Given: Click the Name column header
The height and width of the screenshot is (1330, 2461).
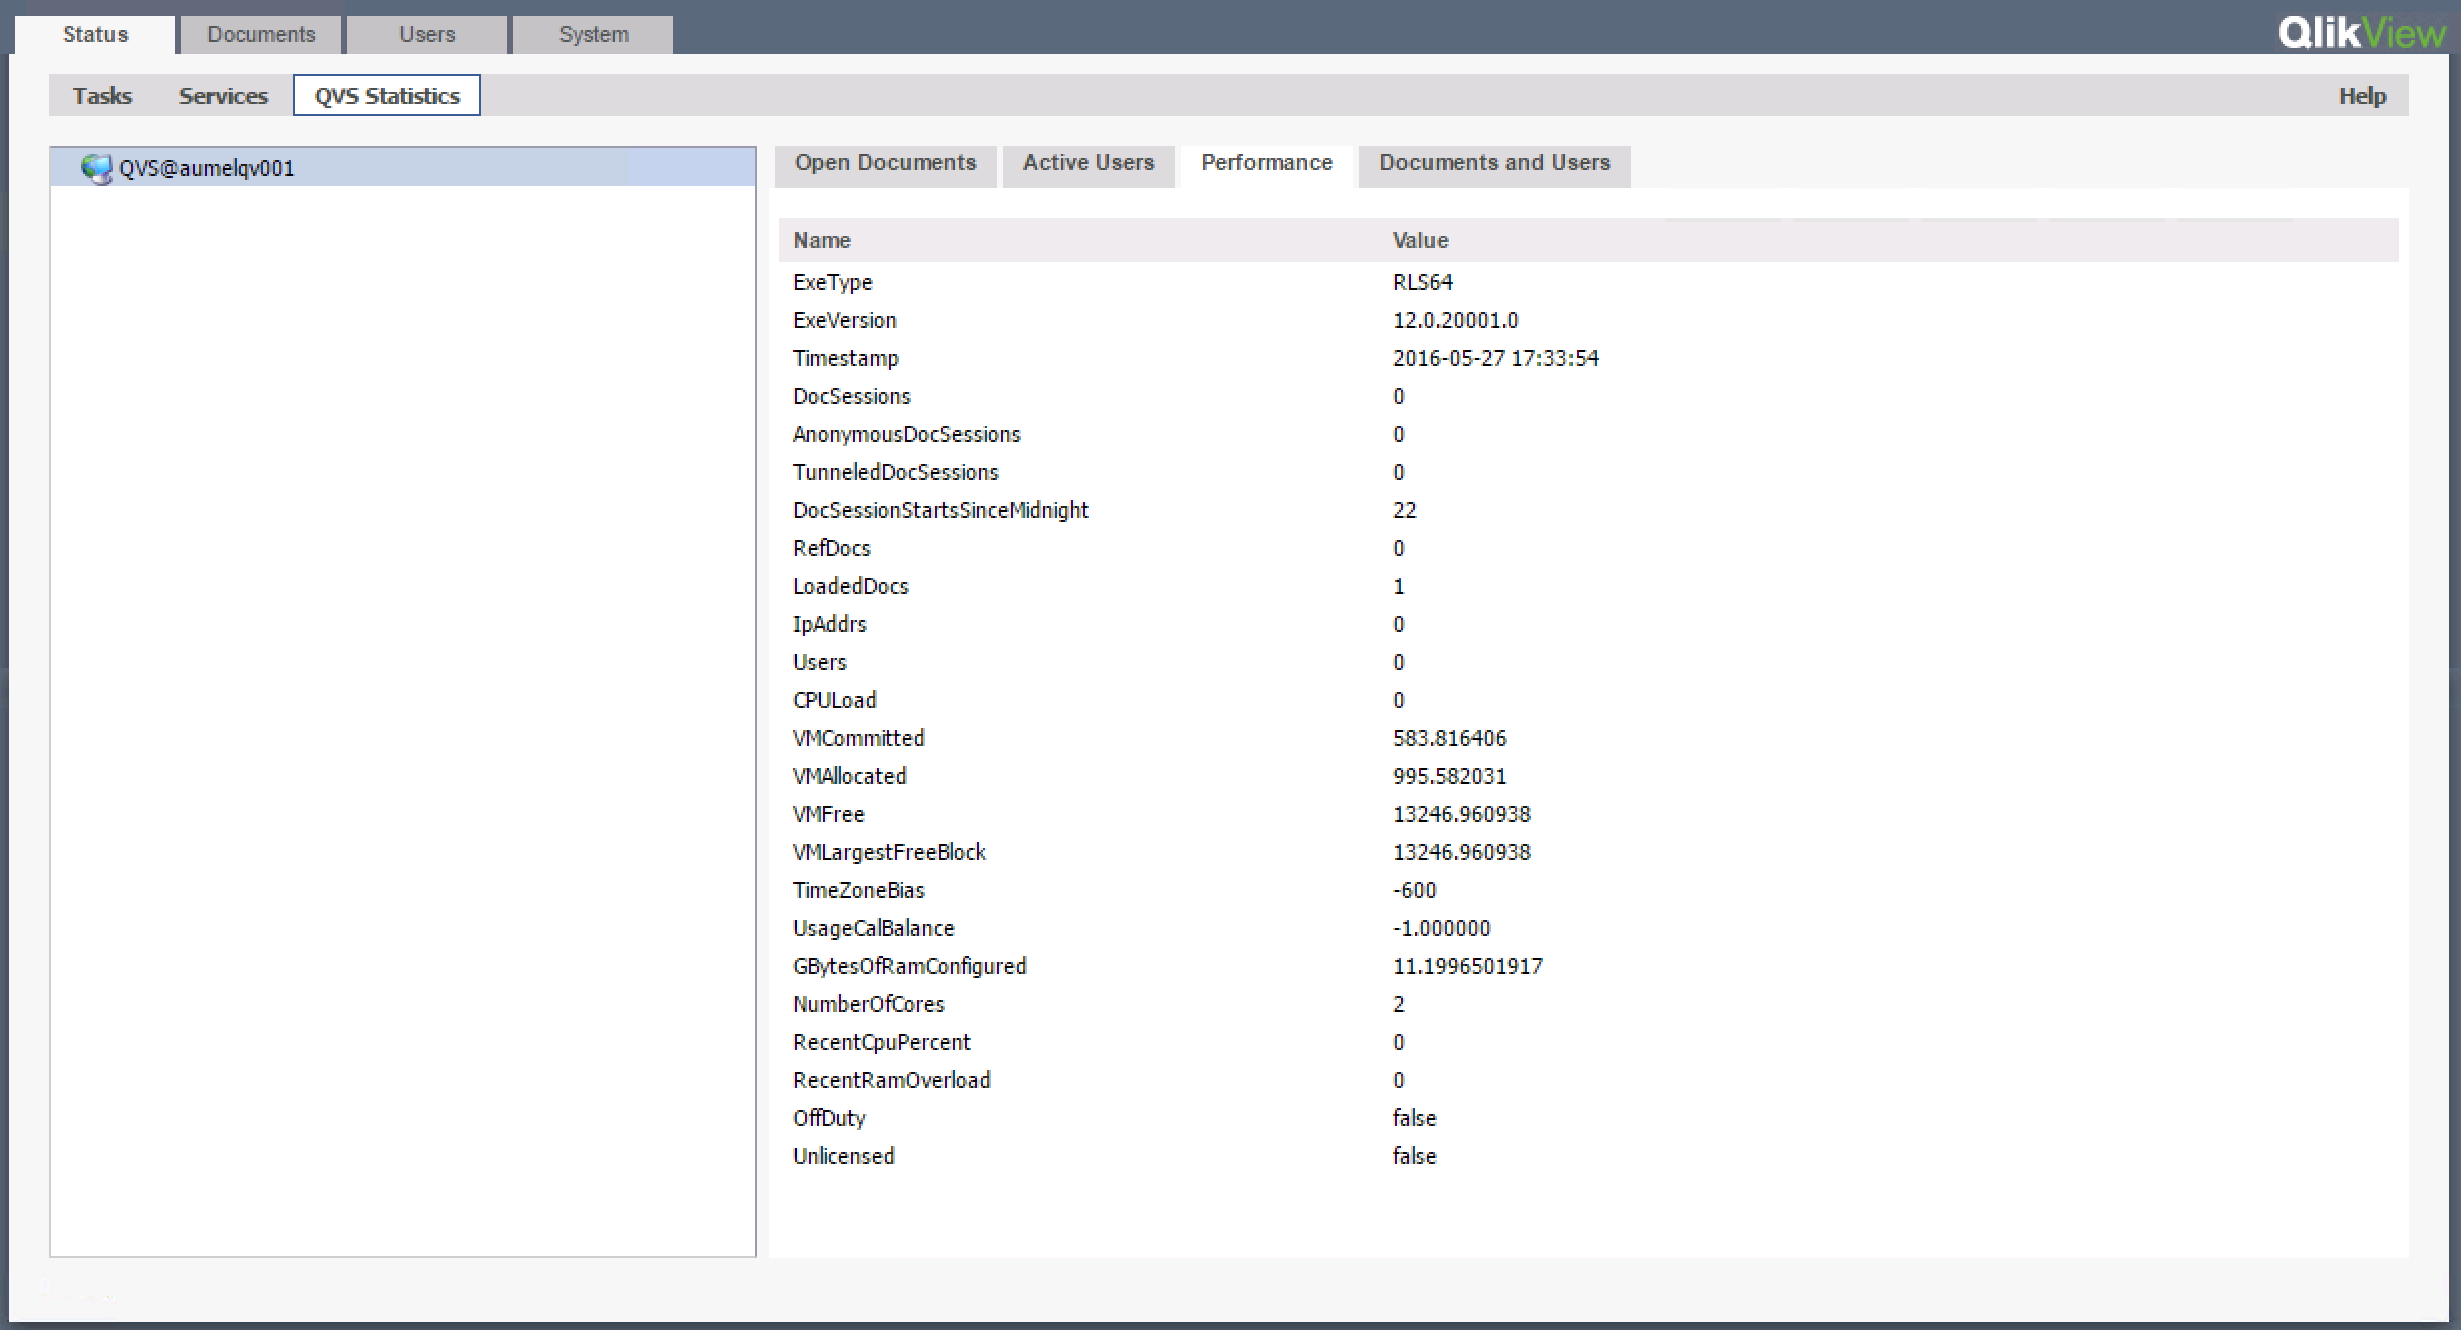Looking at the screenshot, I should point(821,240).
